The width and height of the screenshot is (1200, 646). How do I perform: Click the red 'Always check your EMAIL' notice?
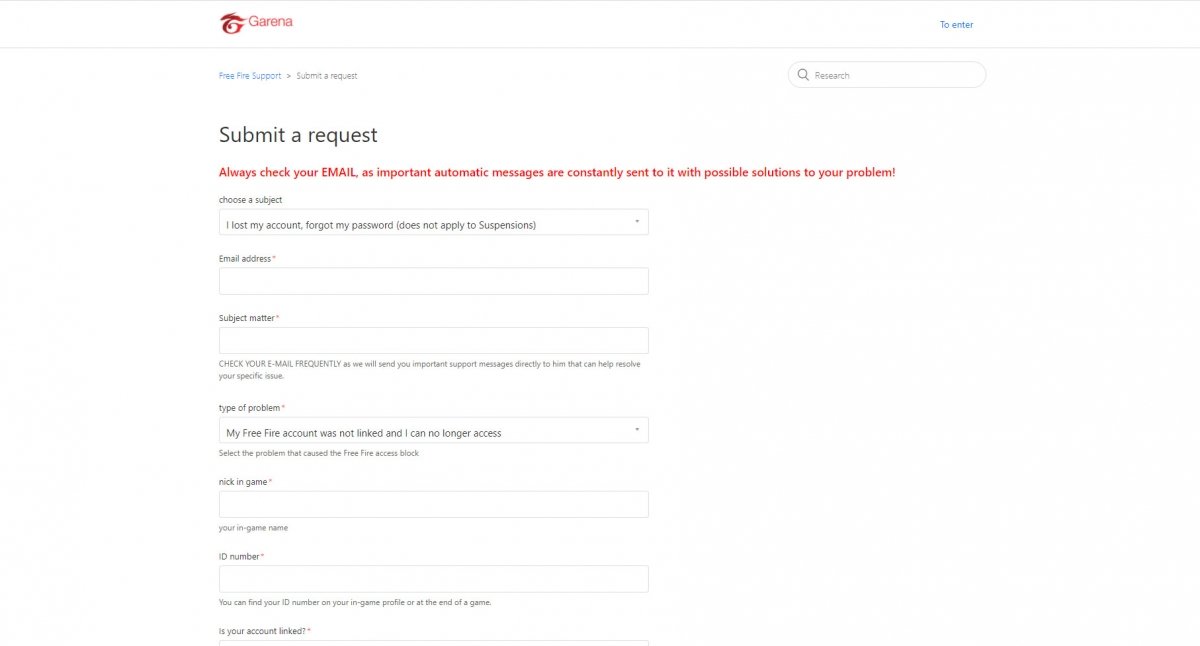coord(557,172)
